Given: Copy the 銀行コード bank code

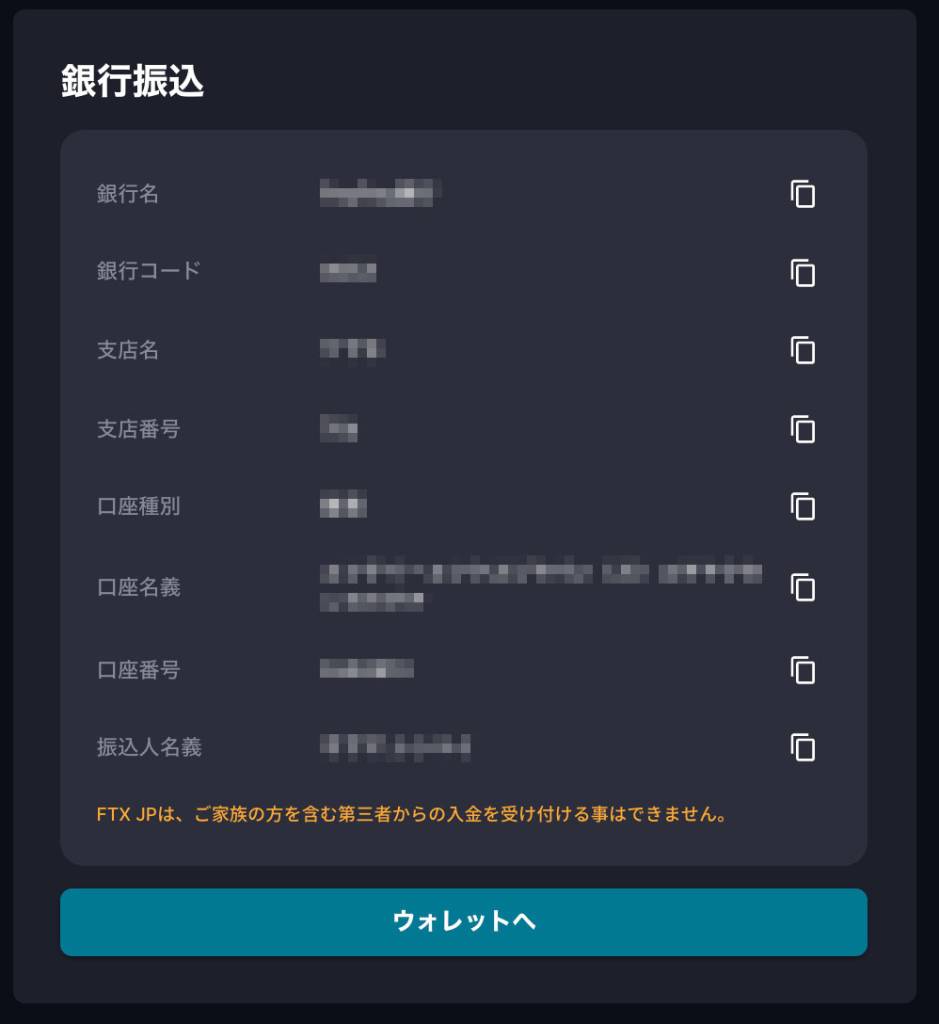Looking at the screenshot, I should click(x=803, y=272).
